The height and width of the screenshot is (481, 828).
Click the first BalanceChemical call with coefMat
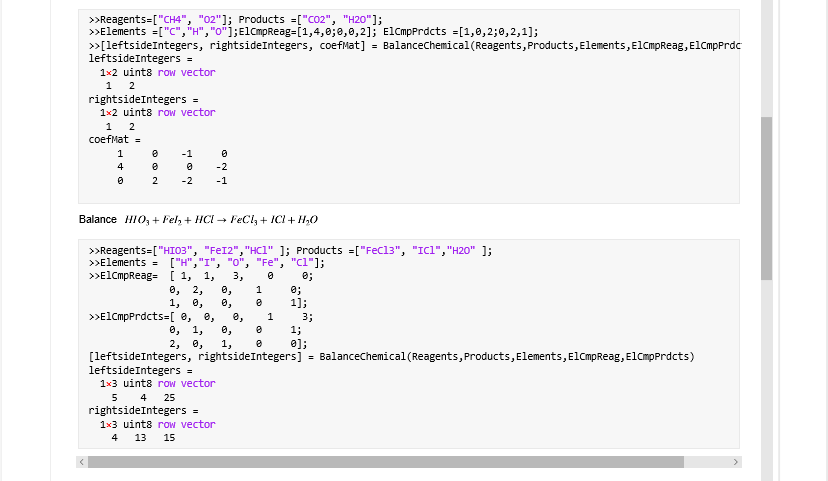[x=415, y=45]
